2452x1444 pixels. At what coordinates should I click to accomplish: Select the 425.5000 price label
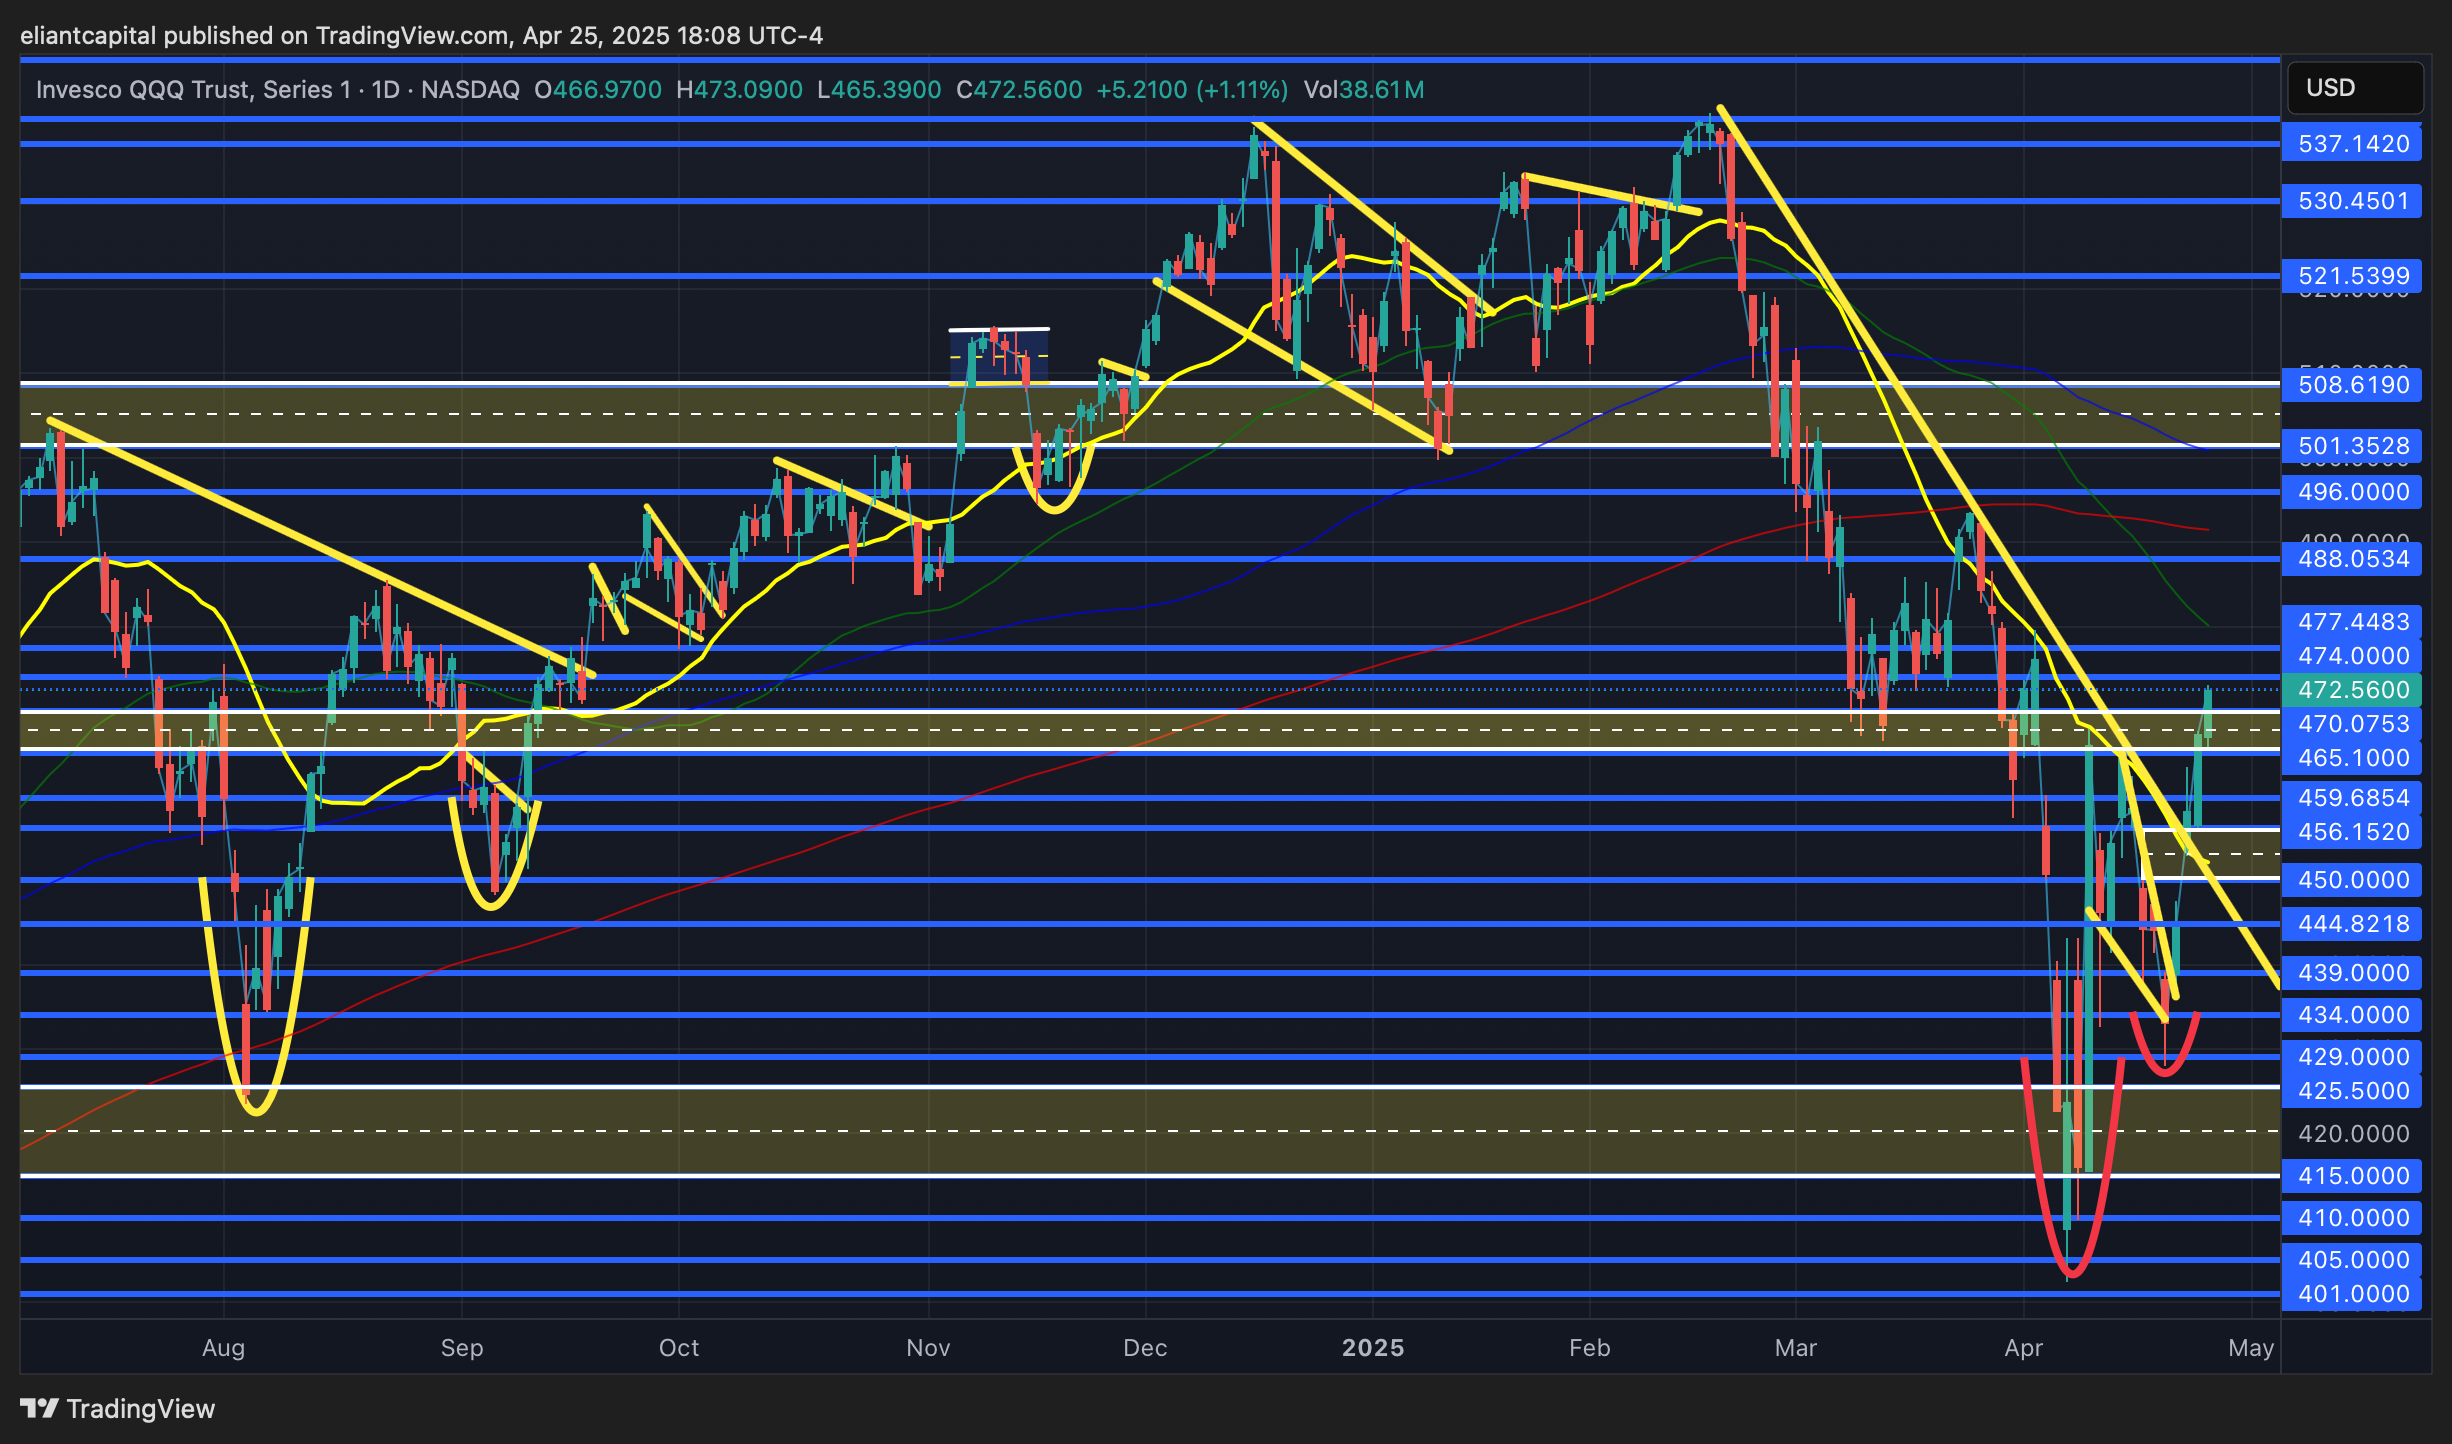(2352, 1091)
